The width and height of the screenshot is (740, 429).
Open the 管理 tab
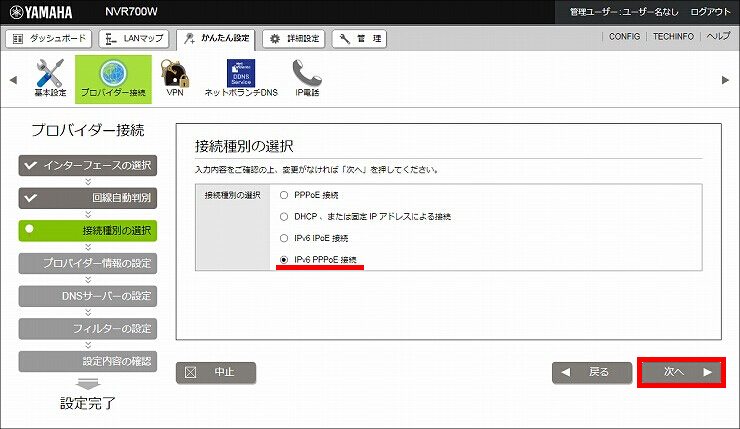[359, 39]
